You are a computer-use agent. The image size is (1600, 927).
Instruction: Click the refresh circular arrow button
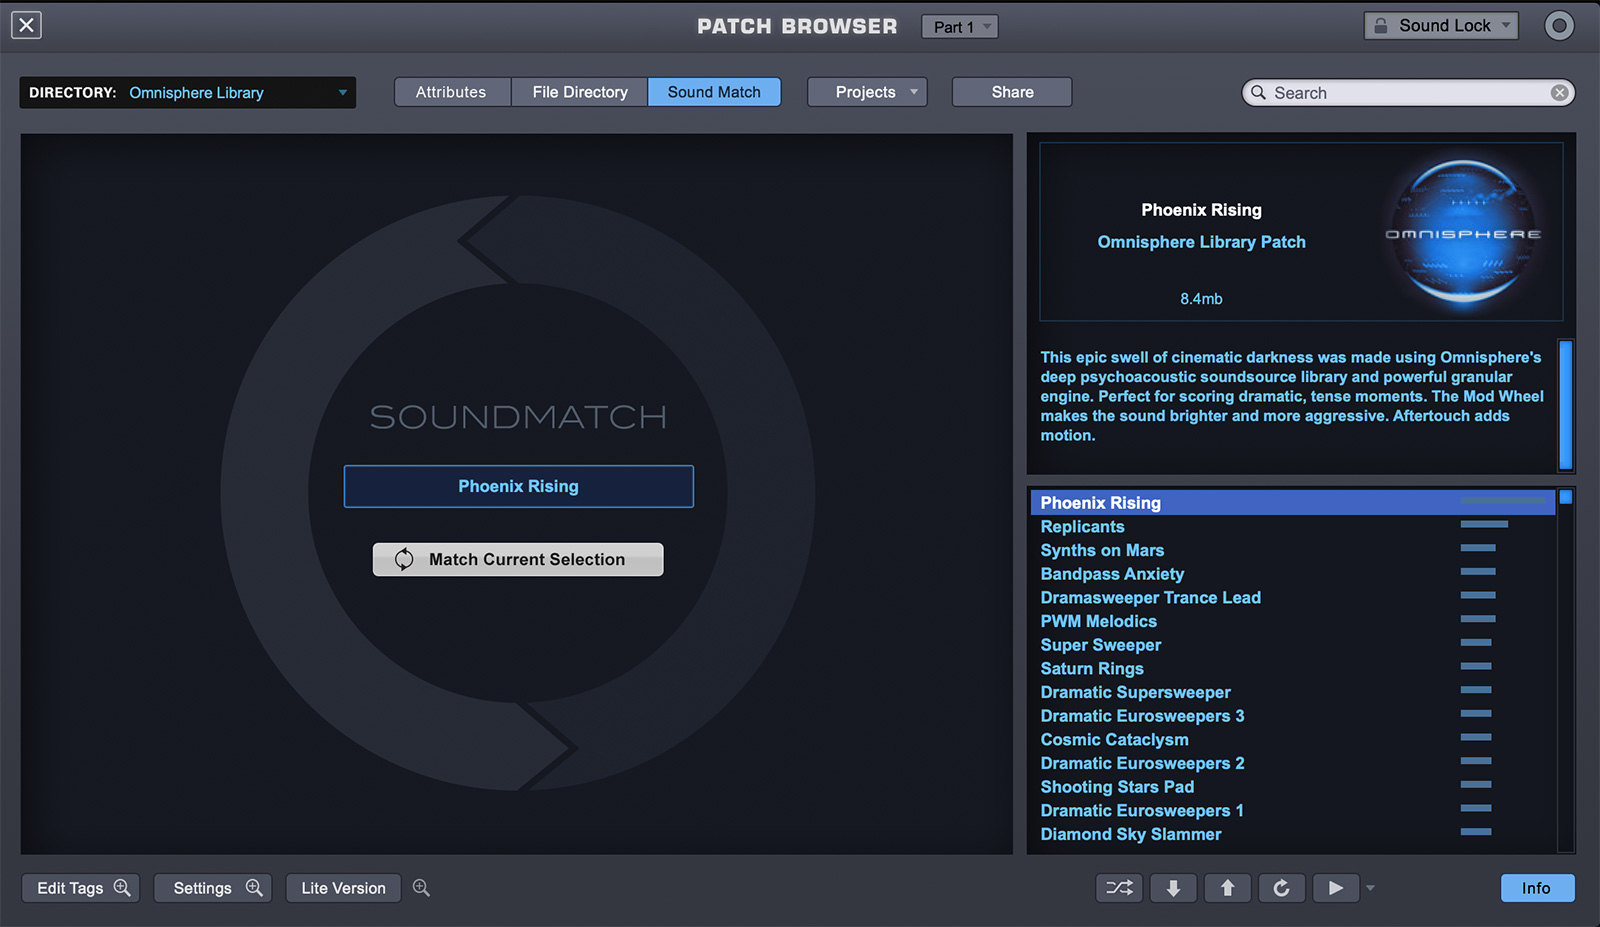pyautogui.click(x=1282, y=888)
